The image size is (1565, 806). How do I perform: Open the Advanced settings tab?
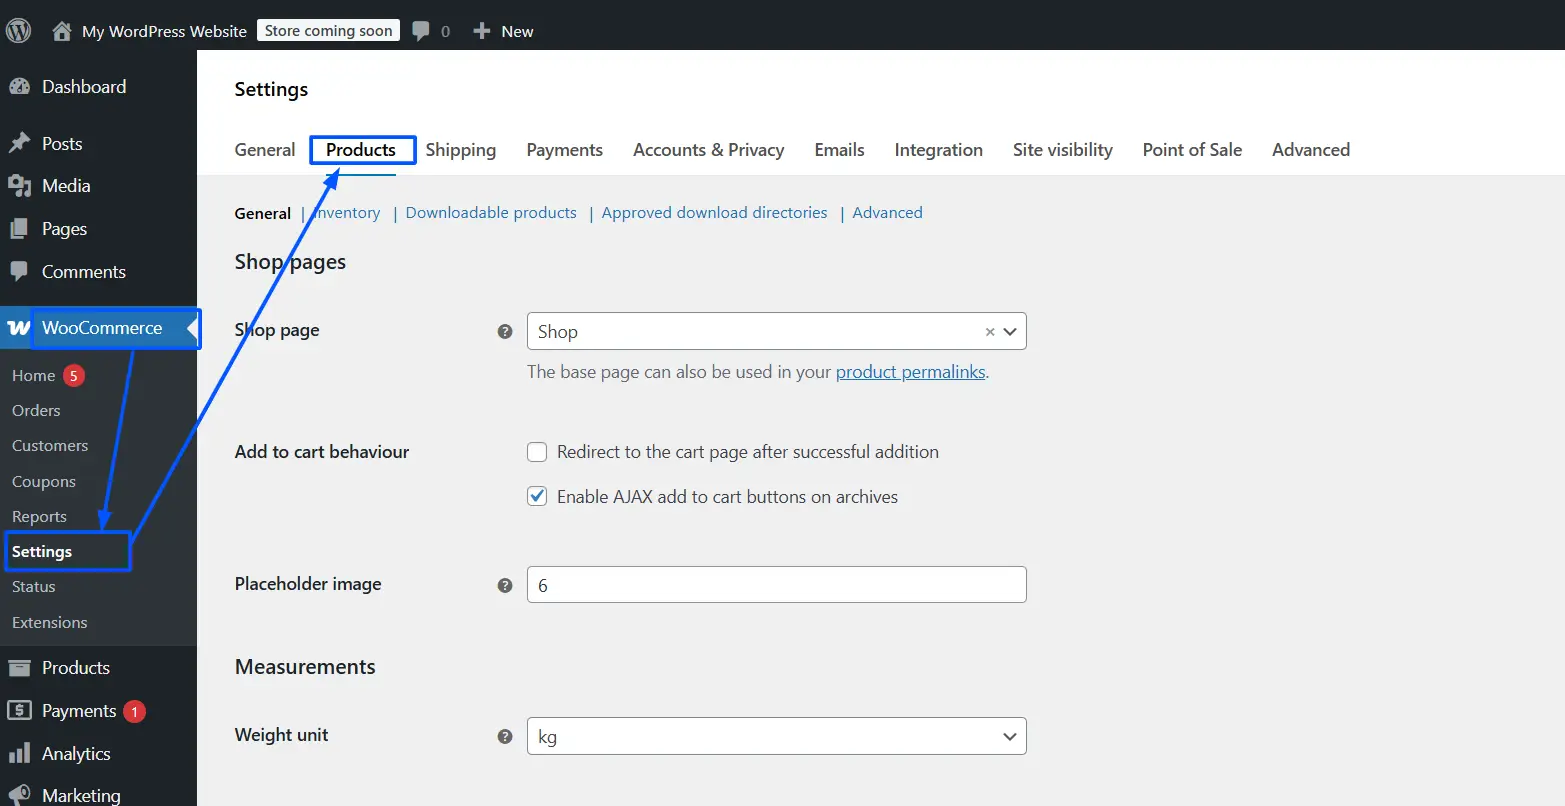(1311, 150)
